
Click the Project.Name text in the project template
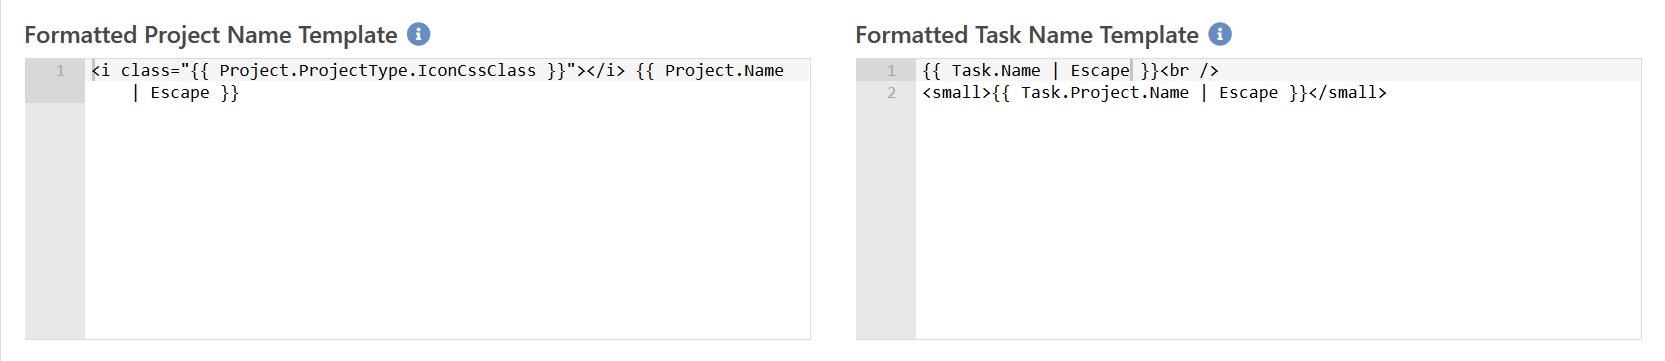[x=724, y=71]
